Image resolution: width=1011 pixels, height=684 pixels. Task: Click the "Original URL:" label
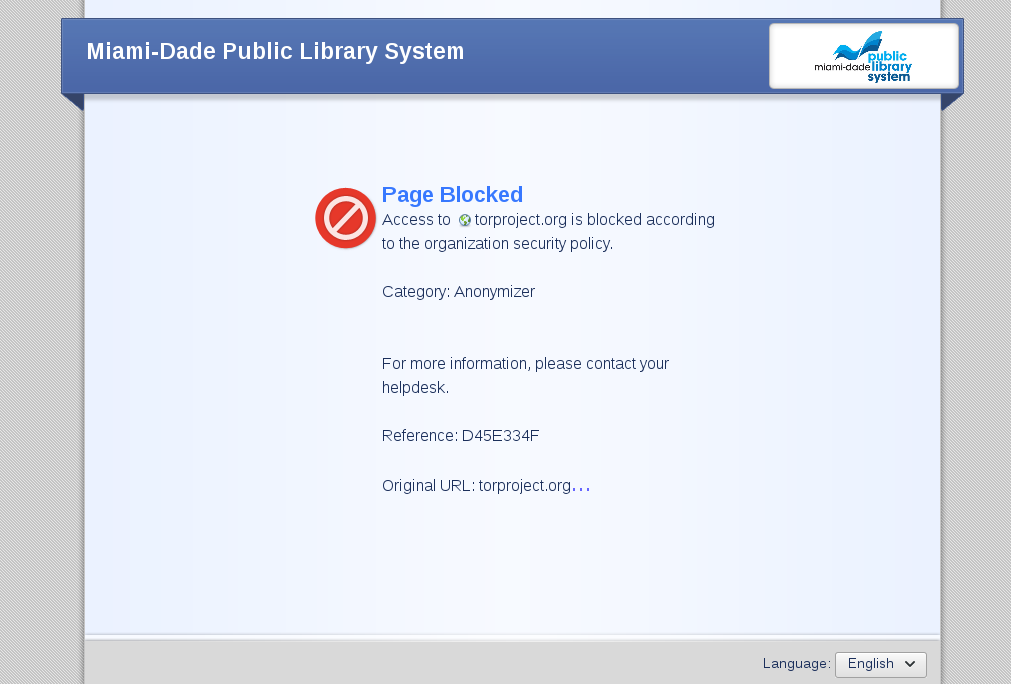click(x=428, y=486)
